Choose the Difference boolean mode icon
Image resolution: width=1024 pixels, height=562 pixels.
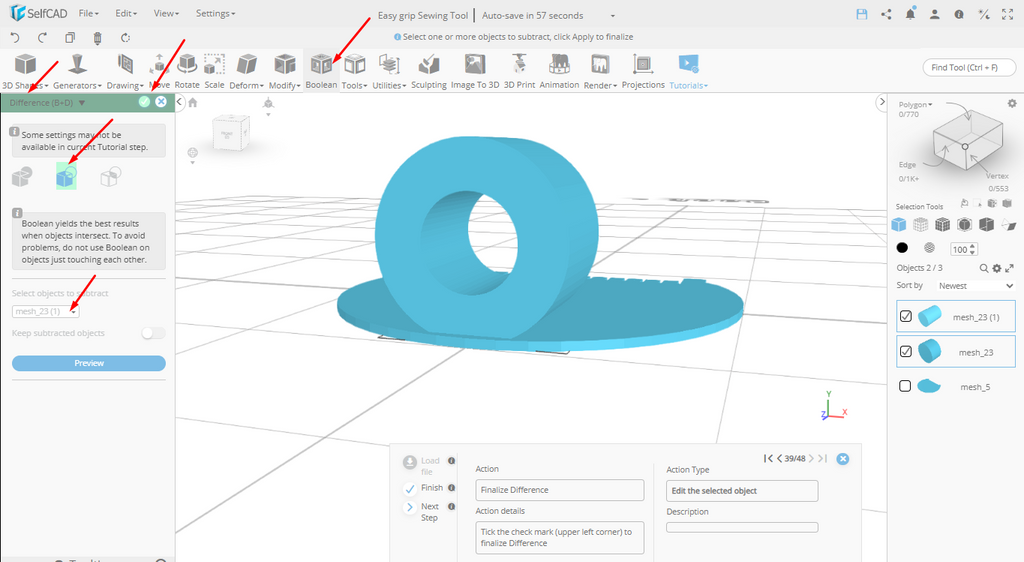[66, 177]
